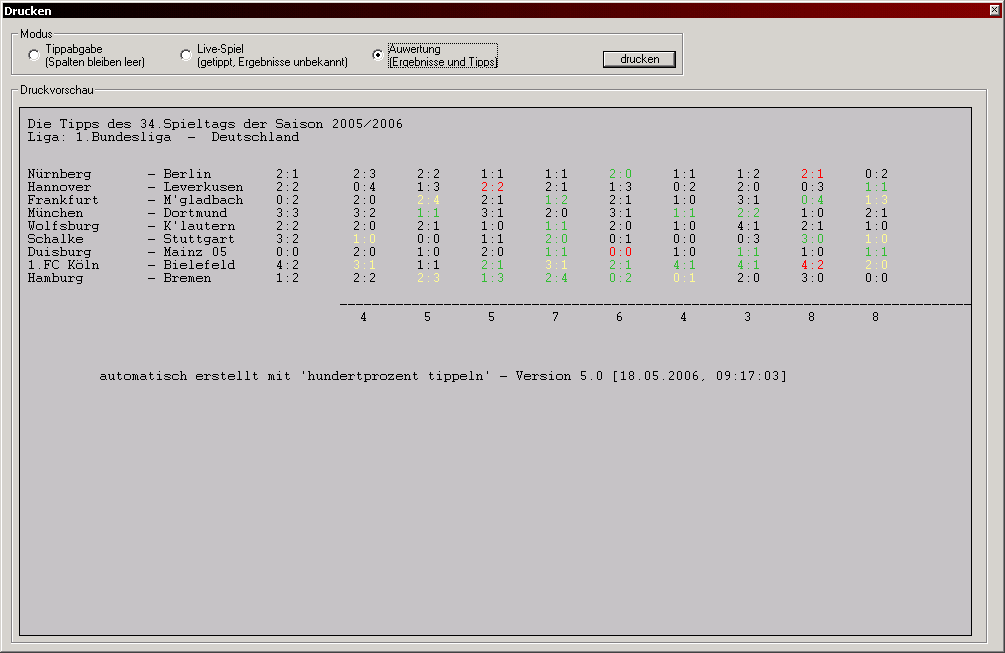This screenshot has width=1005, height=653.
Task: Close the Drucken dialog window
Action: [x=994, y=10]
